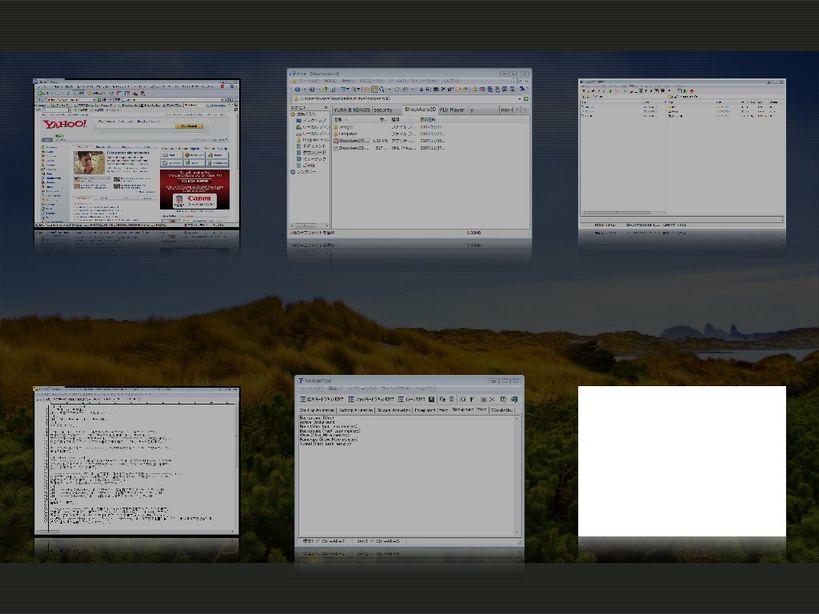This screenshot has height=614, width=819.
Task: Click the green go button beside the address bar
Action: tap(526, 98)
